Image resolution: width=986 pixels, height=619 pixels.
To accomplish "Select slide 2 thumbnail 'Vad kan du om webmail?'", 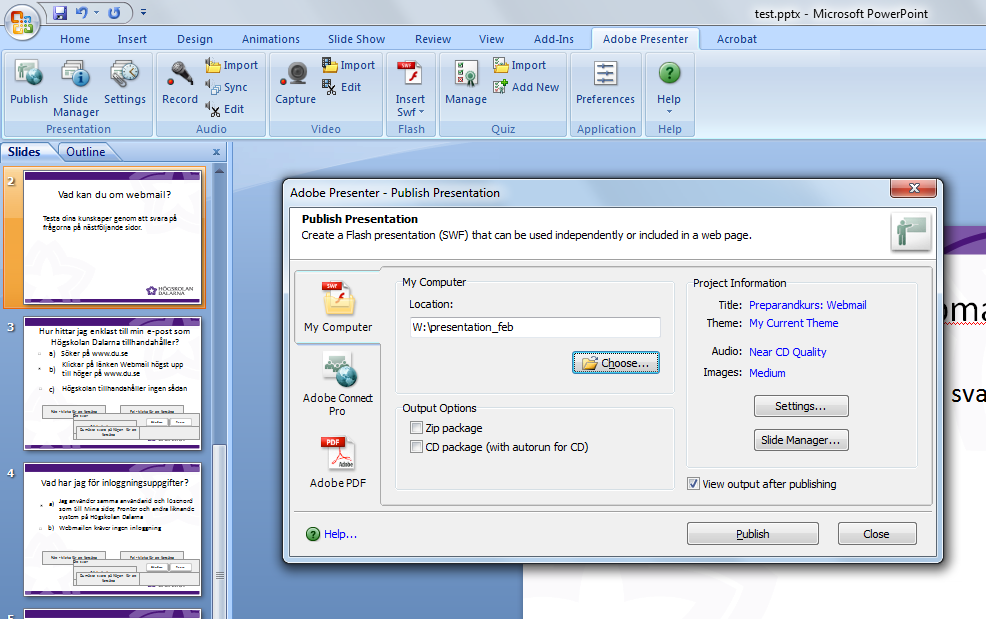I will (113, 237).
